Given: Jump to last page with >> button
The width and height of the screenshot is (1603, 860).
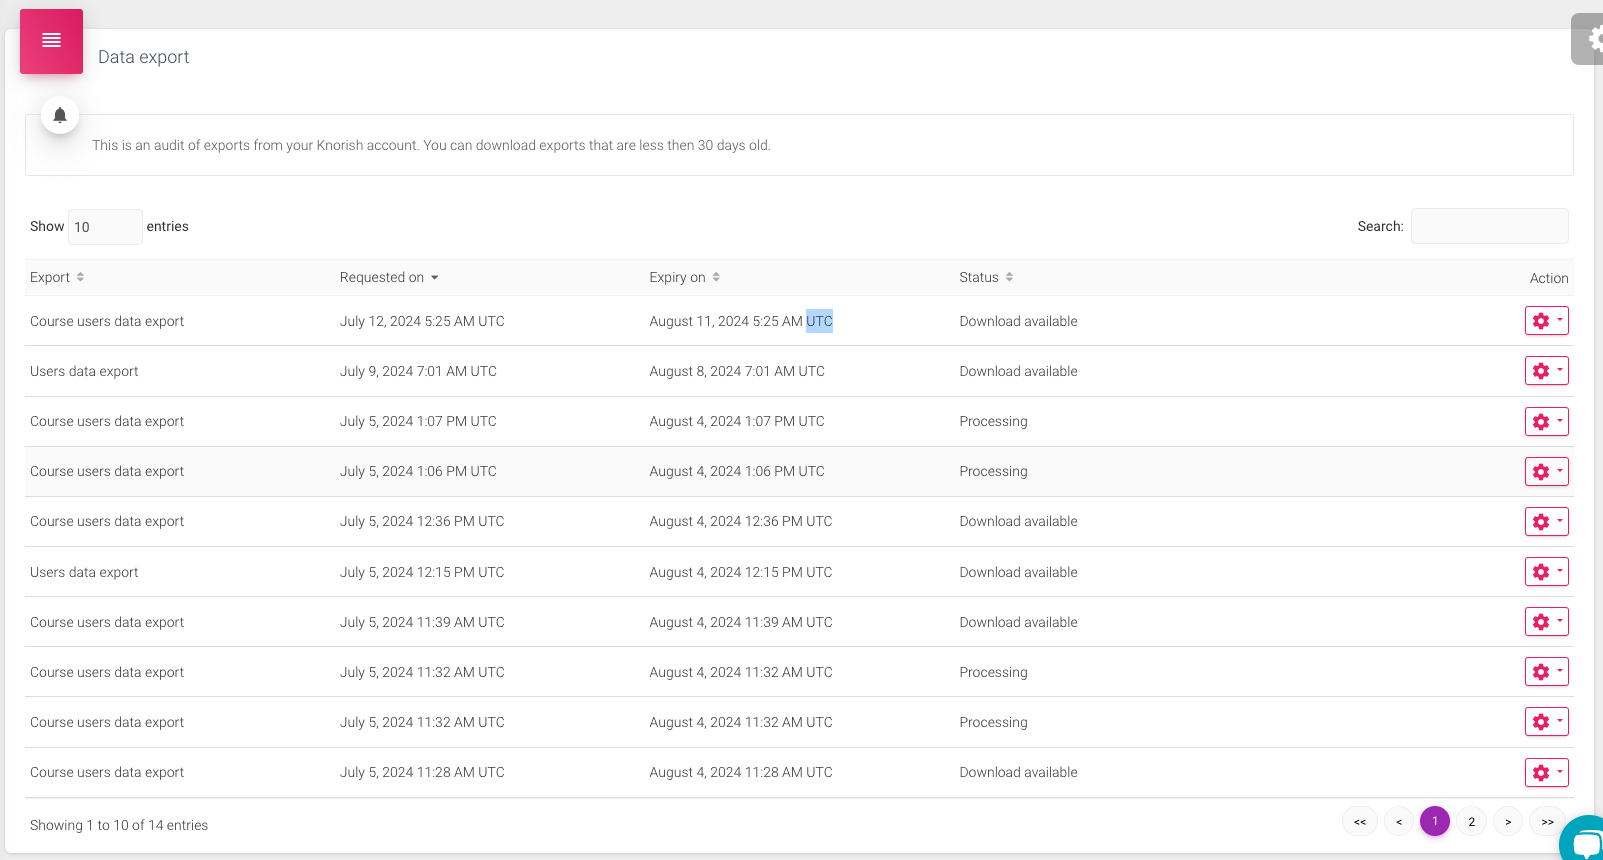Looking at the screenshot, I should (1548, 822).
